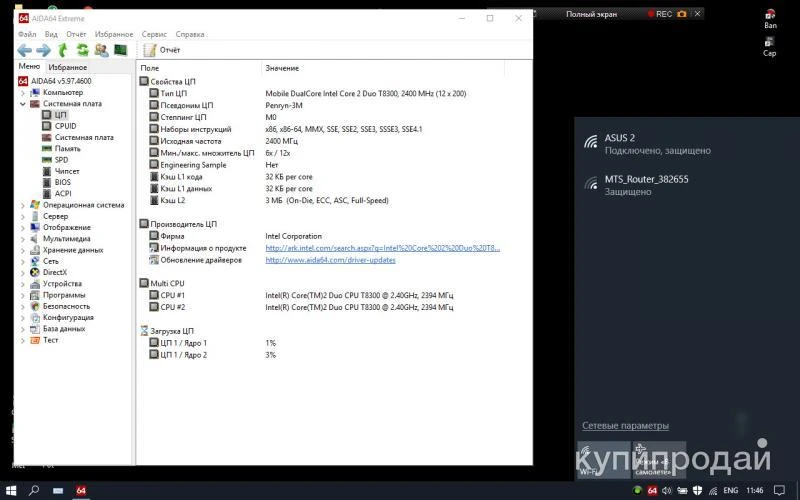This screenshot has width=800, height=500.
Task: Open the aida64.com driver-updates link
Action: (x=330, y=260)
